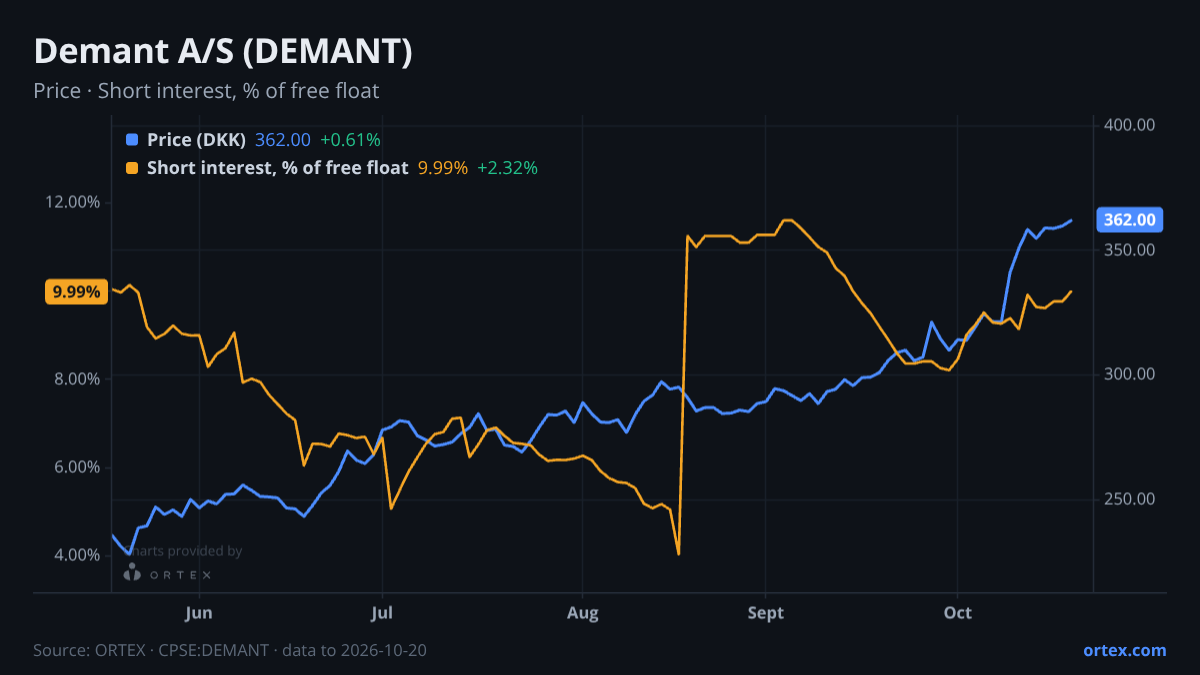Click the Source: ORTEX data footer text
This screenshot has width=1200, height=675.
click(x=230, y=650)
